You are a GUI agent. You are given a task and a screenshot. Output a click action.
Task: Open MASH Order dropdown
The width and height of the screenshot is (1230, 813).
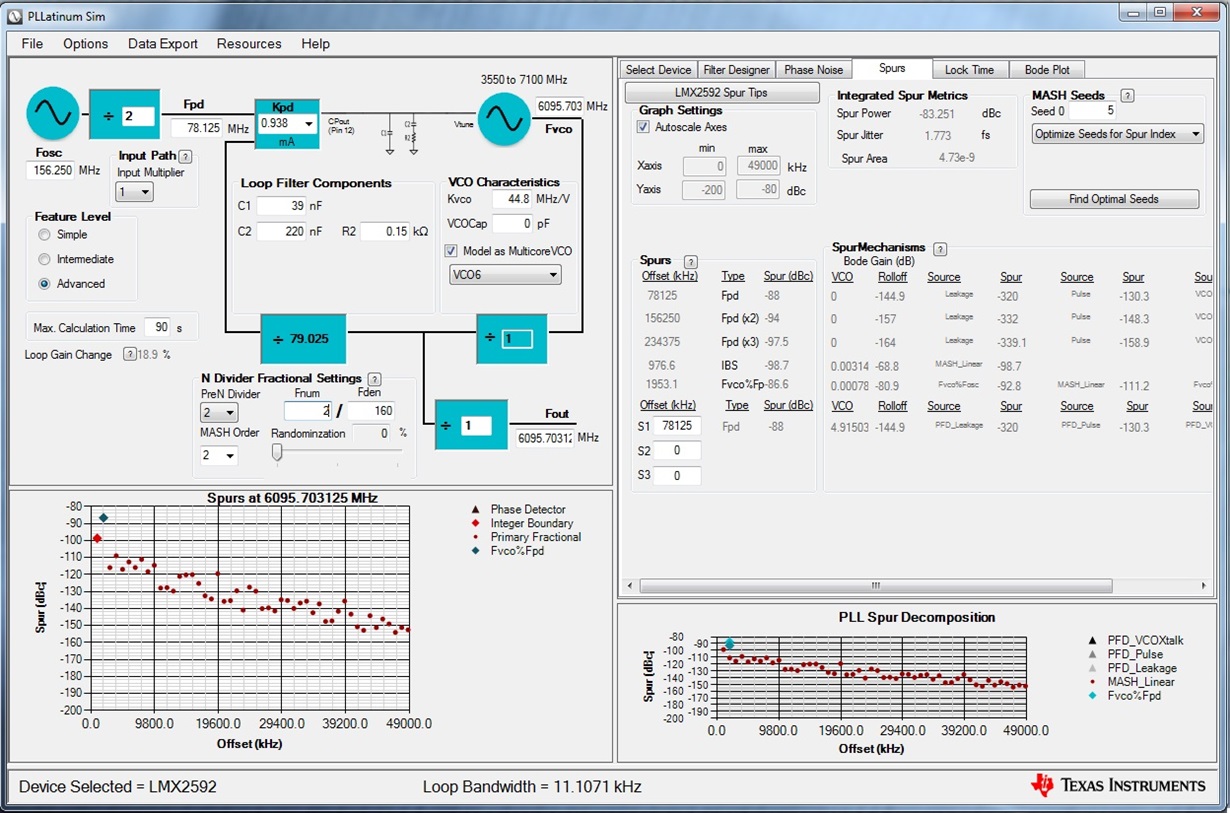tap(219, 455)
